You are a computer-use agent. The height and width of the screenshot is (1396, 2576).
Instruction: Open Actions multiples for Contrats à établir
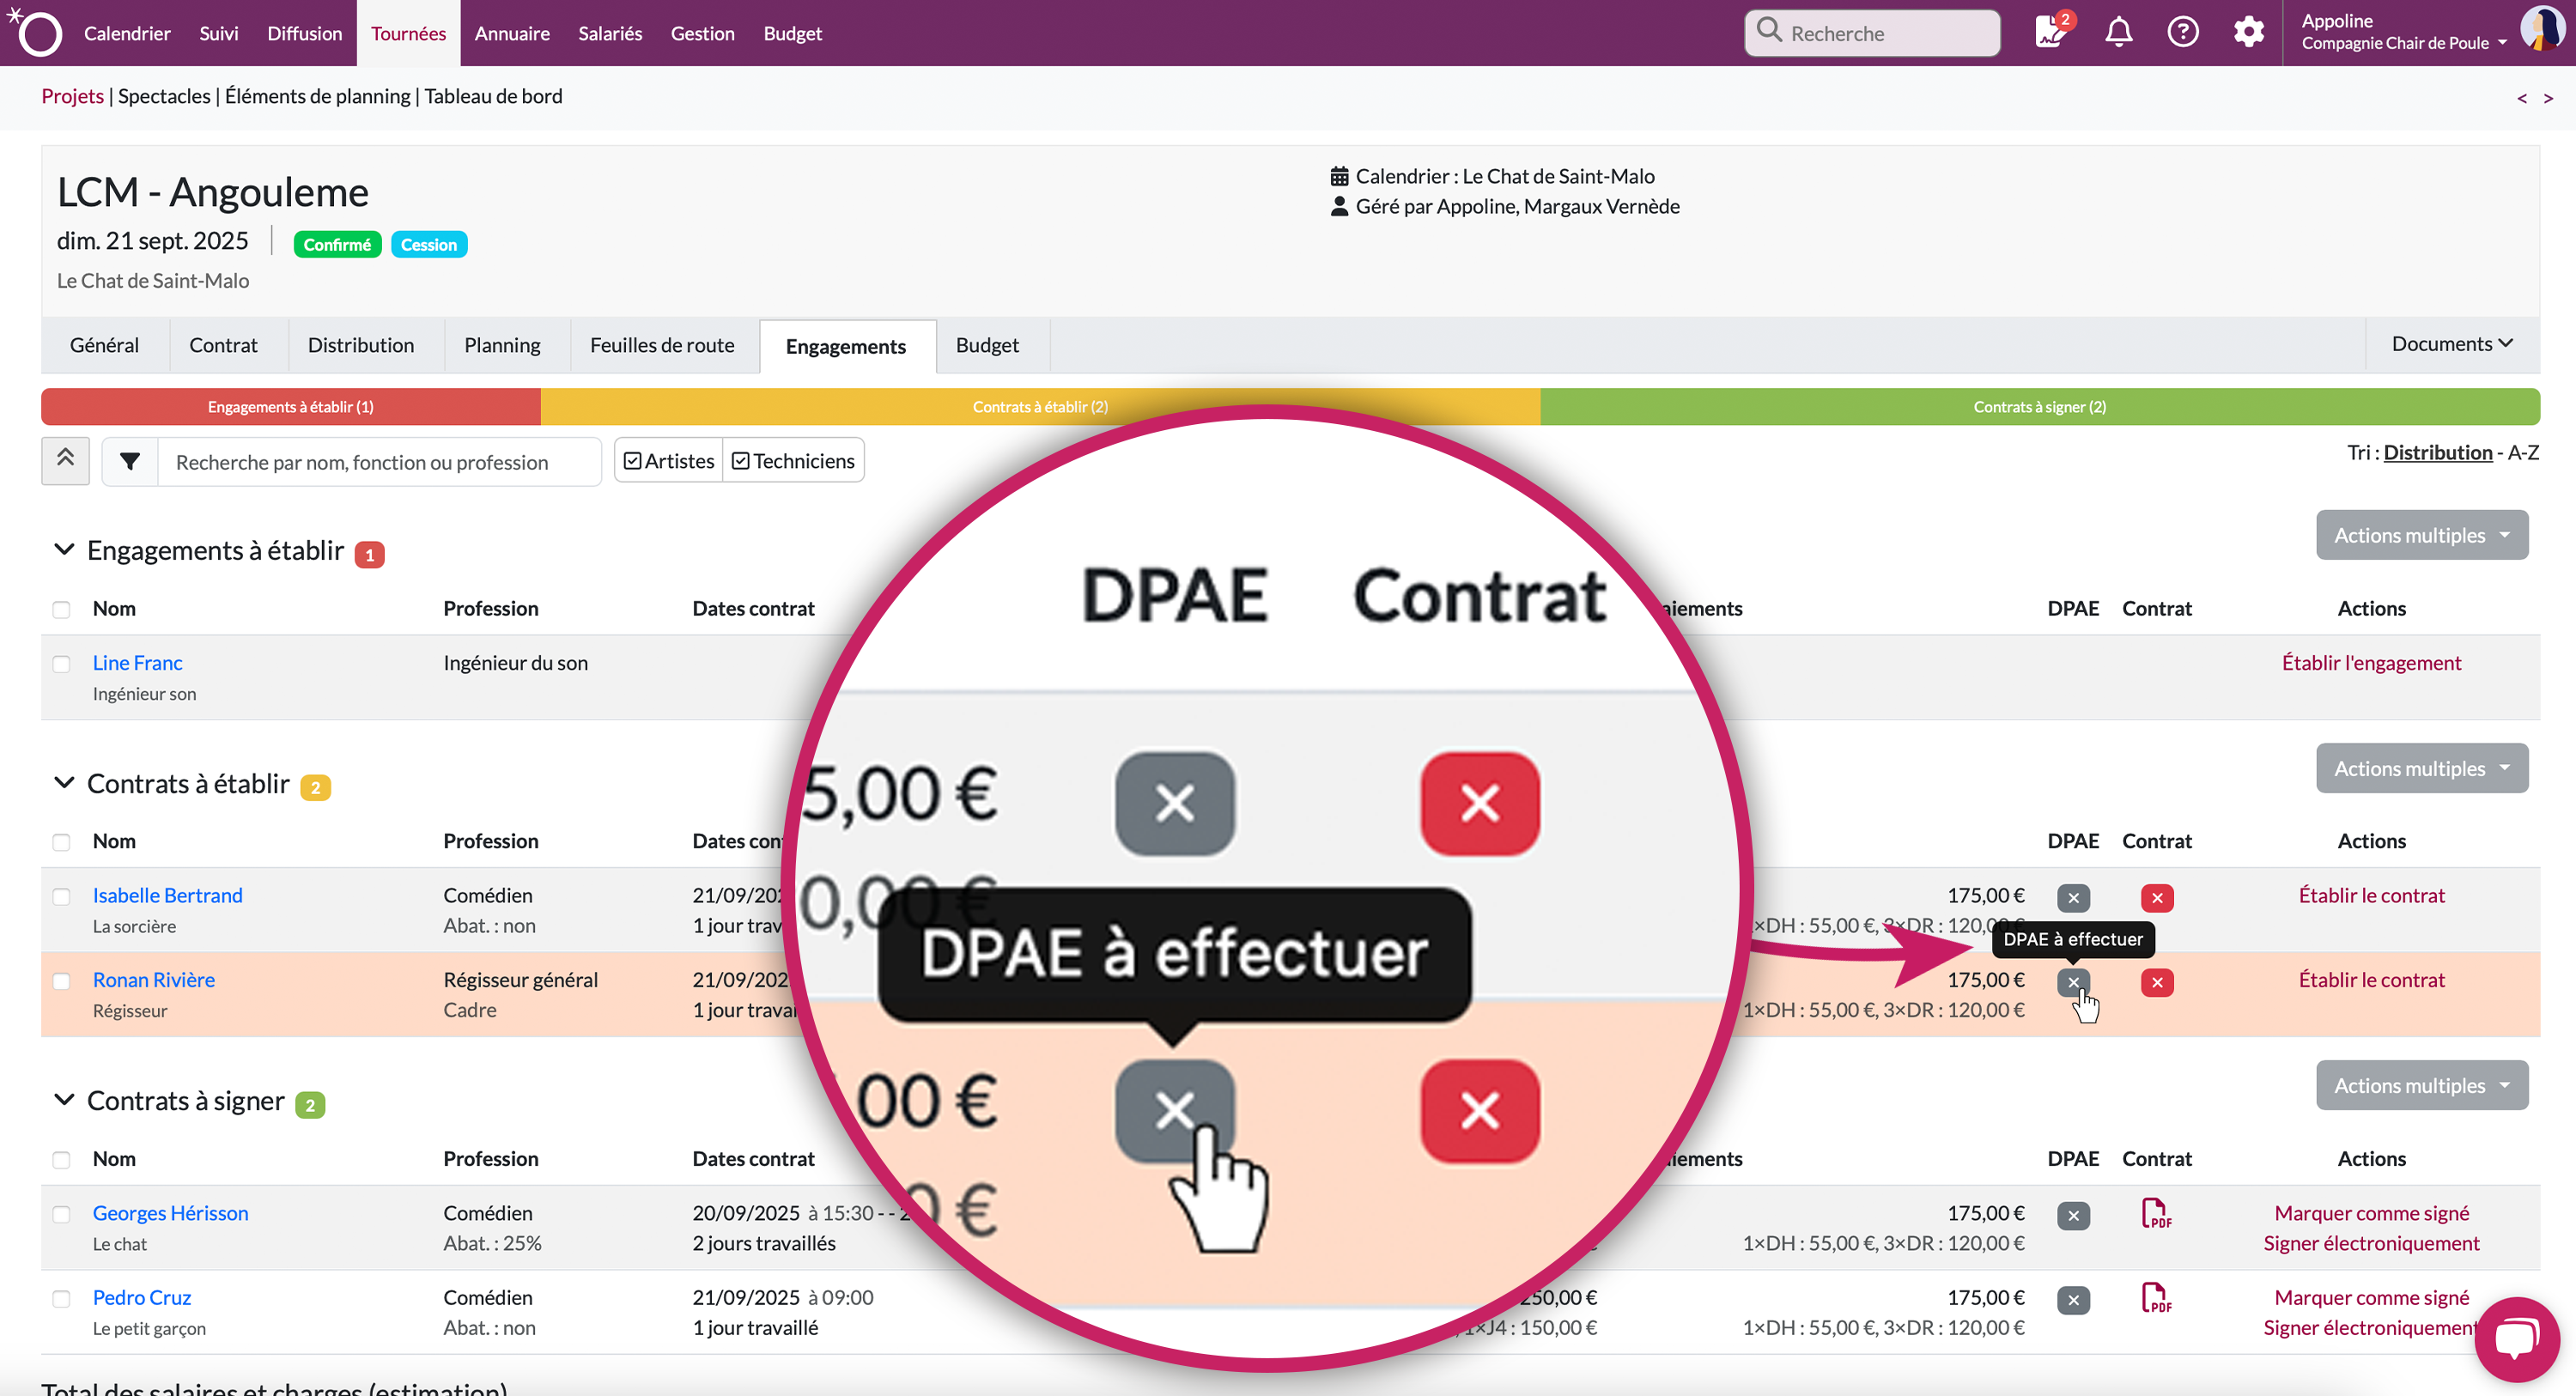click(x=2421, y=768)
